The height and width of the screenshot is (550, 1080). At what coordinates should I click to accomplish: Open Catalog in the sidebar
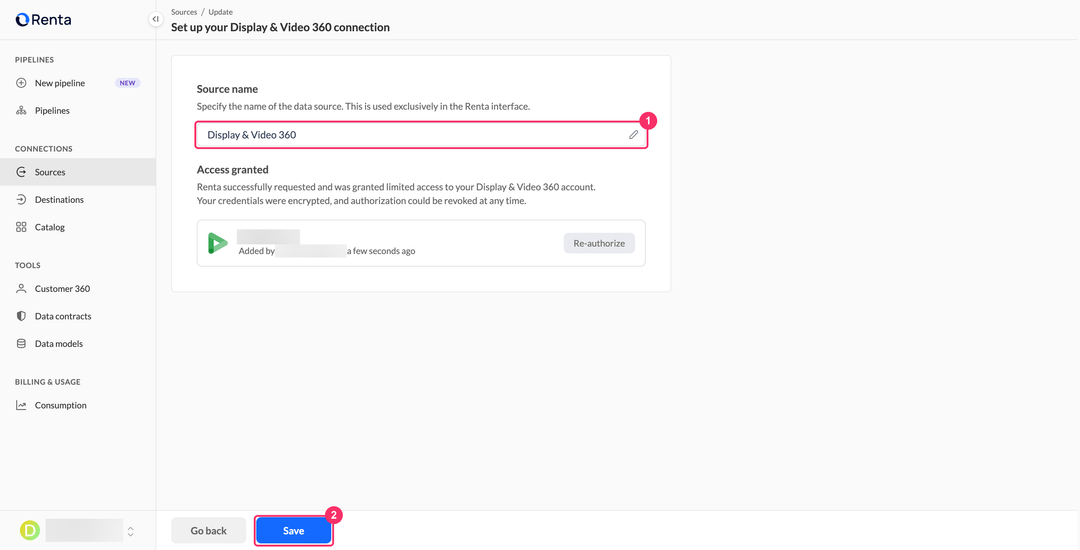pos(78,227)
